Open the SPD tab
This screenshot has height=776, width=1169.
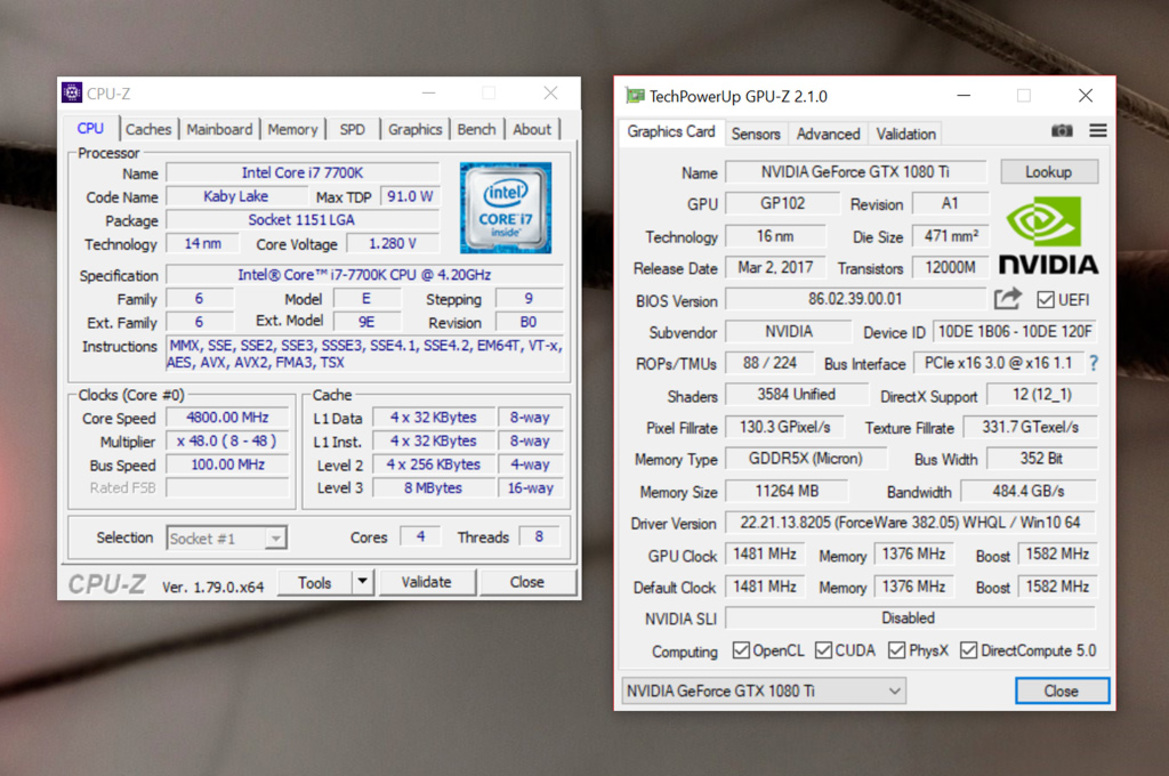click(x=353, y=129)
